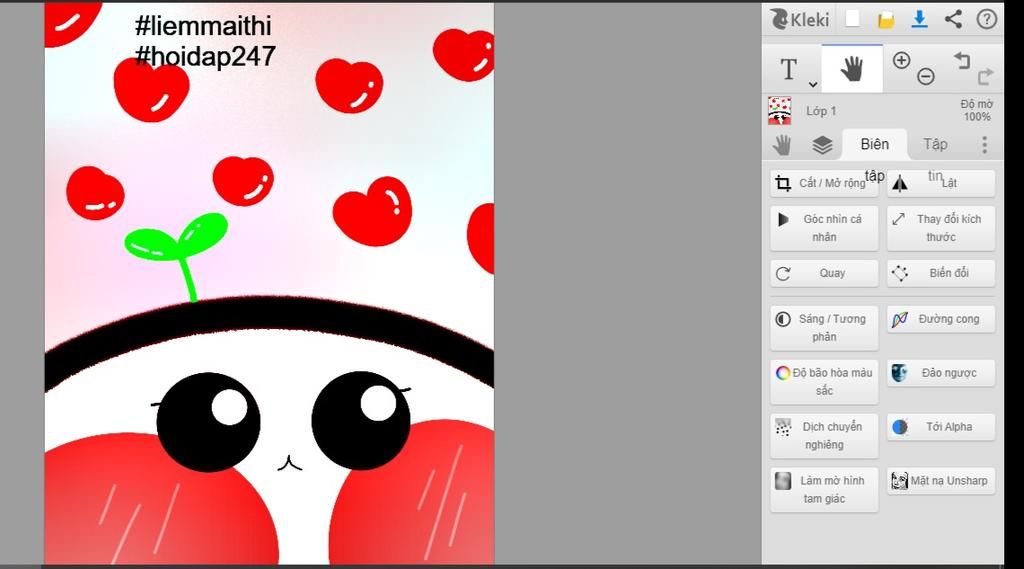1024x569 pixels.
Task: Zoom in with the plus icon
Action: tap(901, 61)
